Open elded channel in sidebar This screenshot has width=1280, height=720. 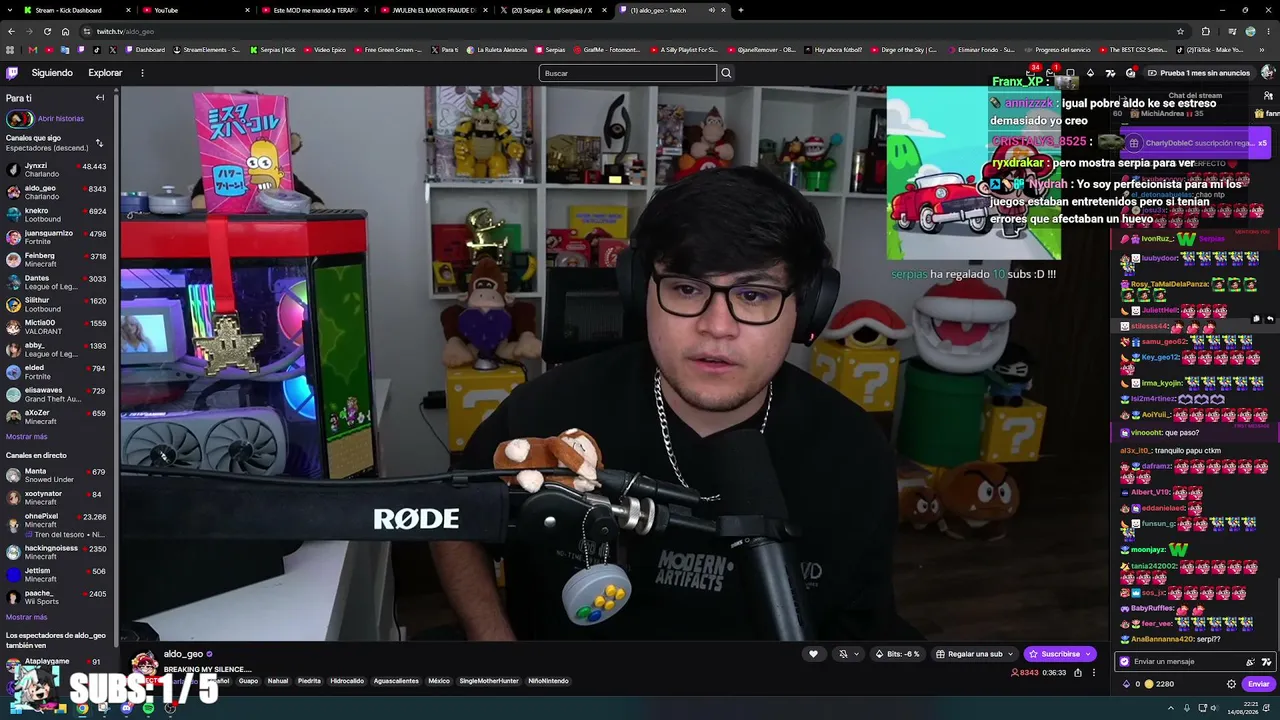coord(58,372)
